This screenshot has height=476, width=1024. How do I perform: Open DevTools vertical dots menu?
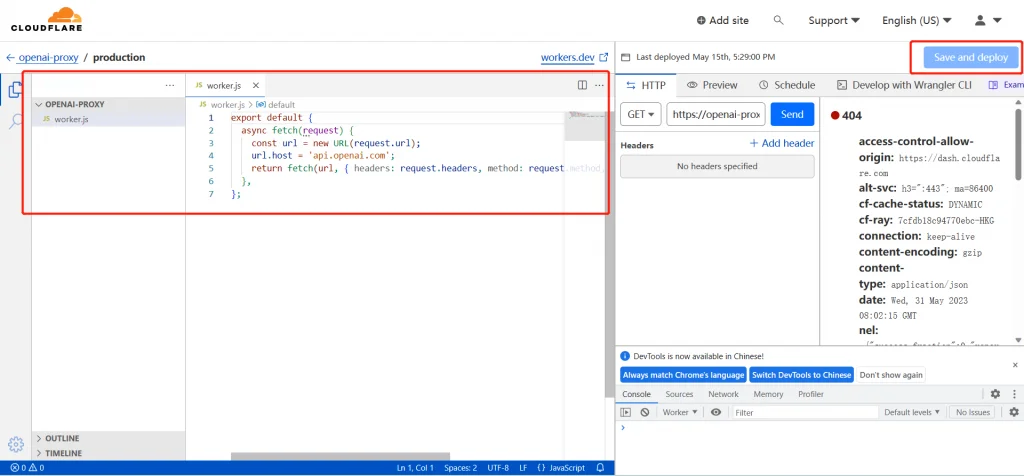(x=1014, y=394)
